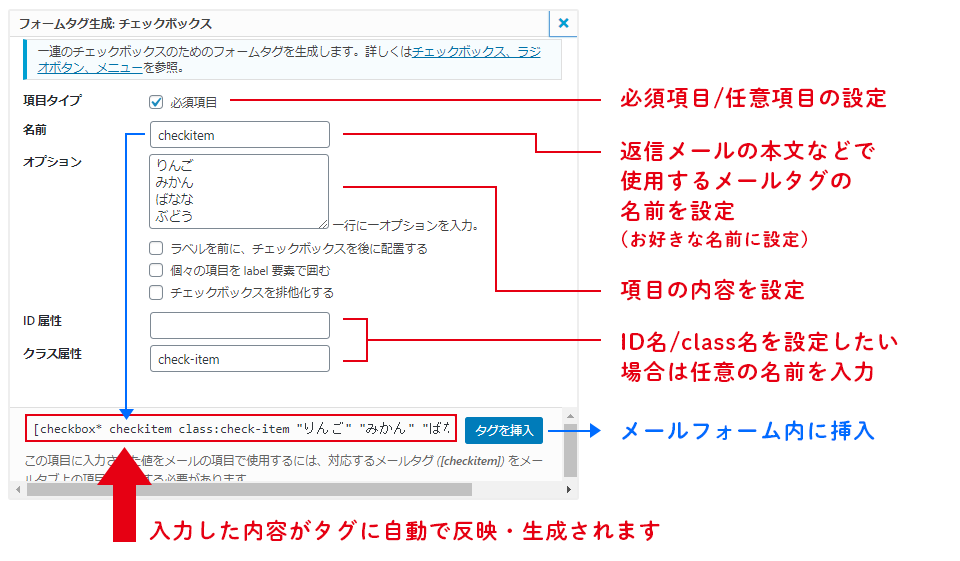Click the vertical scrollbar thumb beside タグを挿入
This screenshot has height=561, width=960.
coord(570,450)
